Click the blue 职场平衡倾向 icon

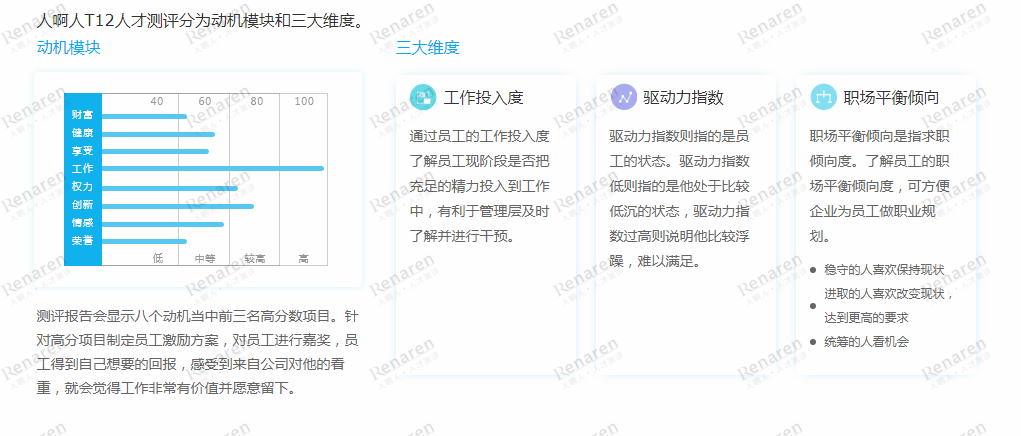point(823,97)
